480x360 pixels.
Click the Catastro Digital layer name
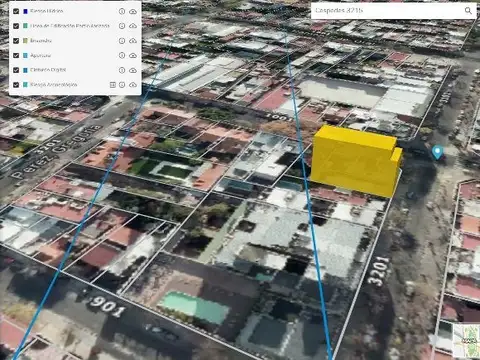click(x=48, y=70)
